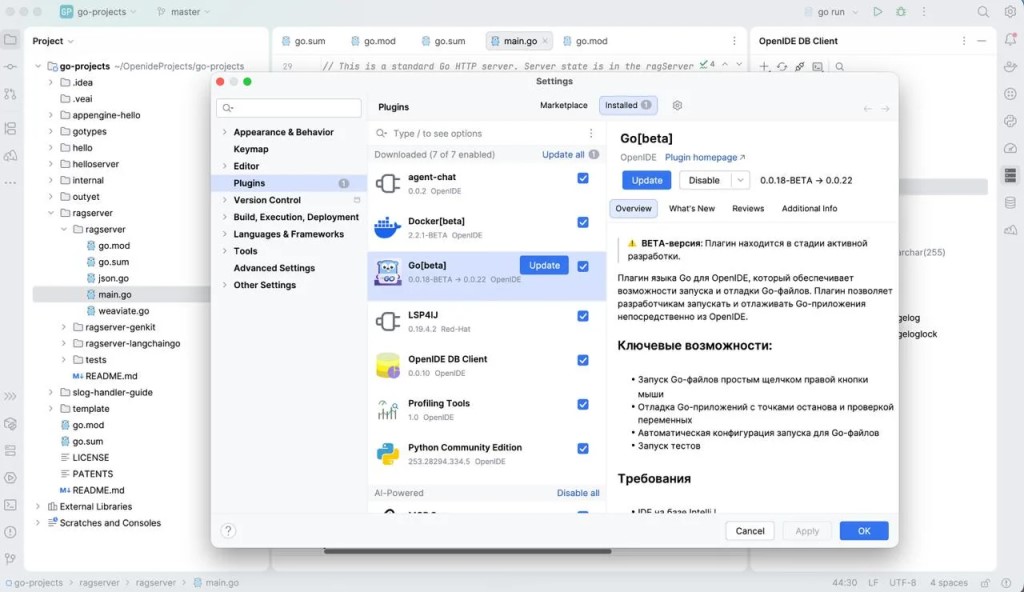The width and height of the screenshot is (1024, 592).
Task: Uncheck the agent-chat plugin checkbox
Action: [583, 178]
